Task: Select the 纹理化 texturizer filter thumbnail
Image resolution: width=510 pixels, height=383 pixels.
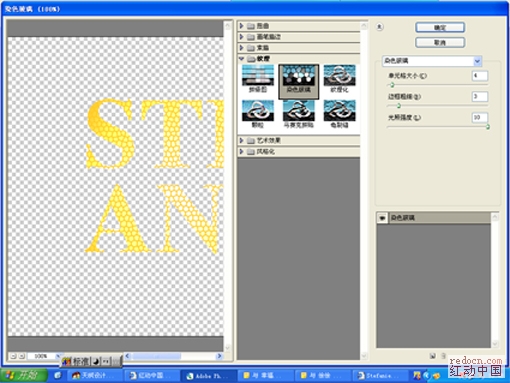Action: (339, 79)
